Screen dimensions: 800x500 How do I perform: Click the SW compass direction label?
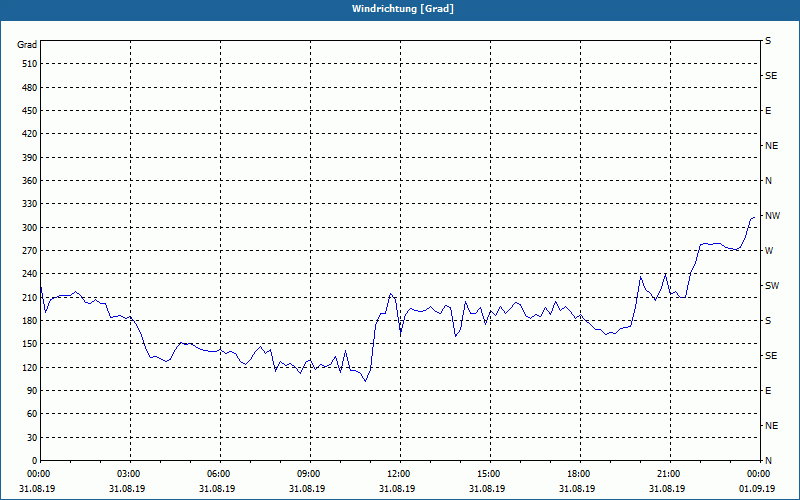click(x=772, y=286)
